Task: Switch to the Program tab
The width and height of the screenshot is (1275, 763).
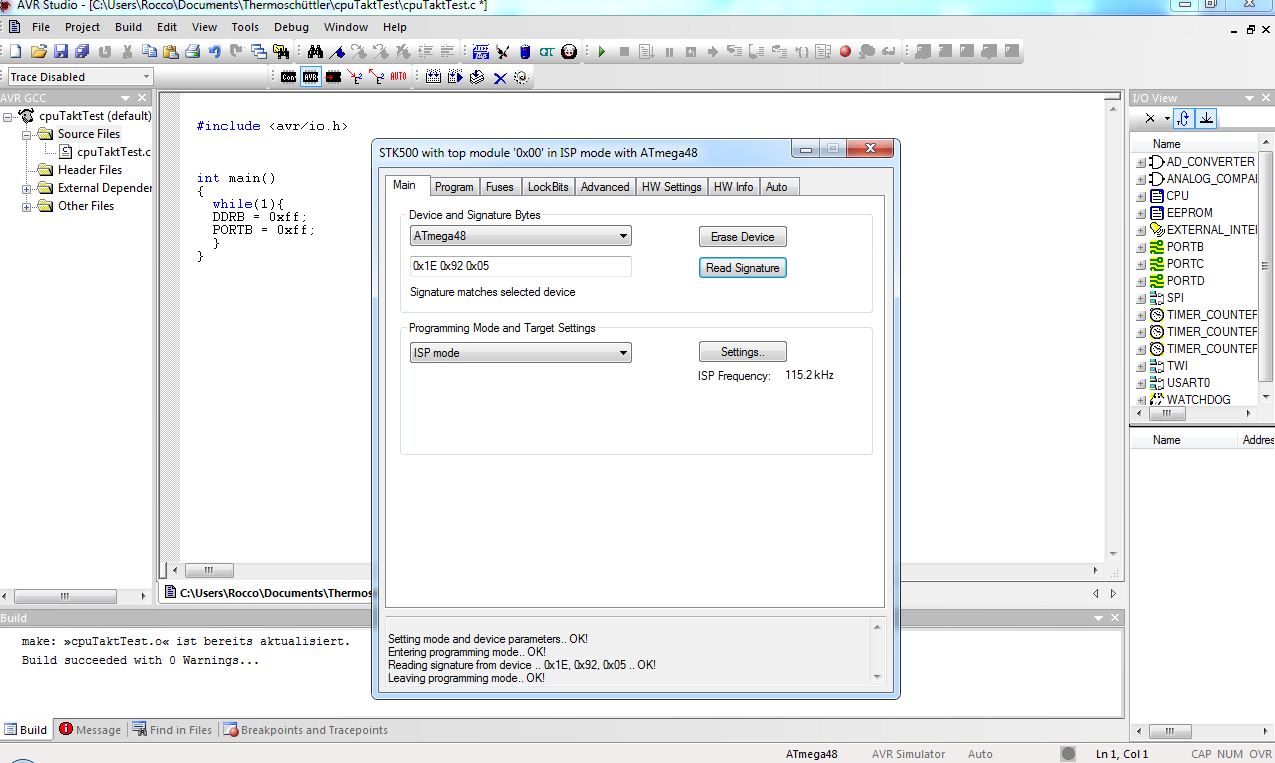Action: point(454,187)
